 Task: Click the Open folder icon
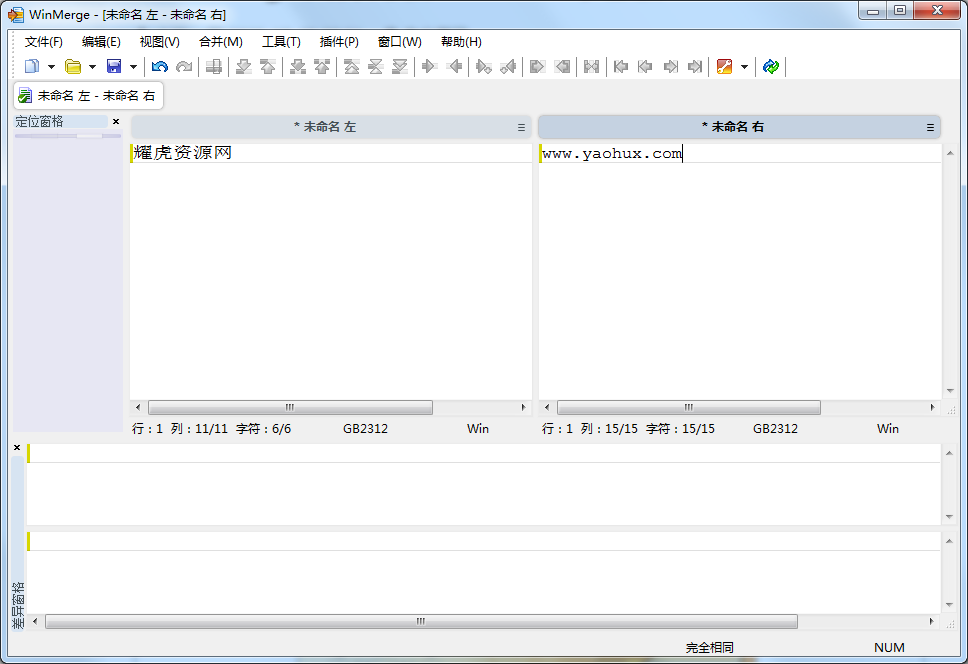click(x=73, y=67)
